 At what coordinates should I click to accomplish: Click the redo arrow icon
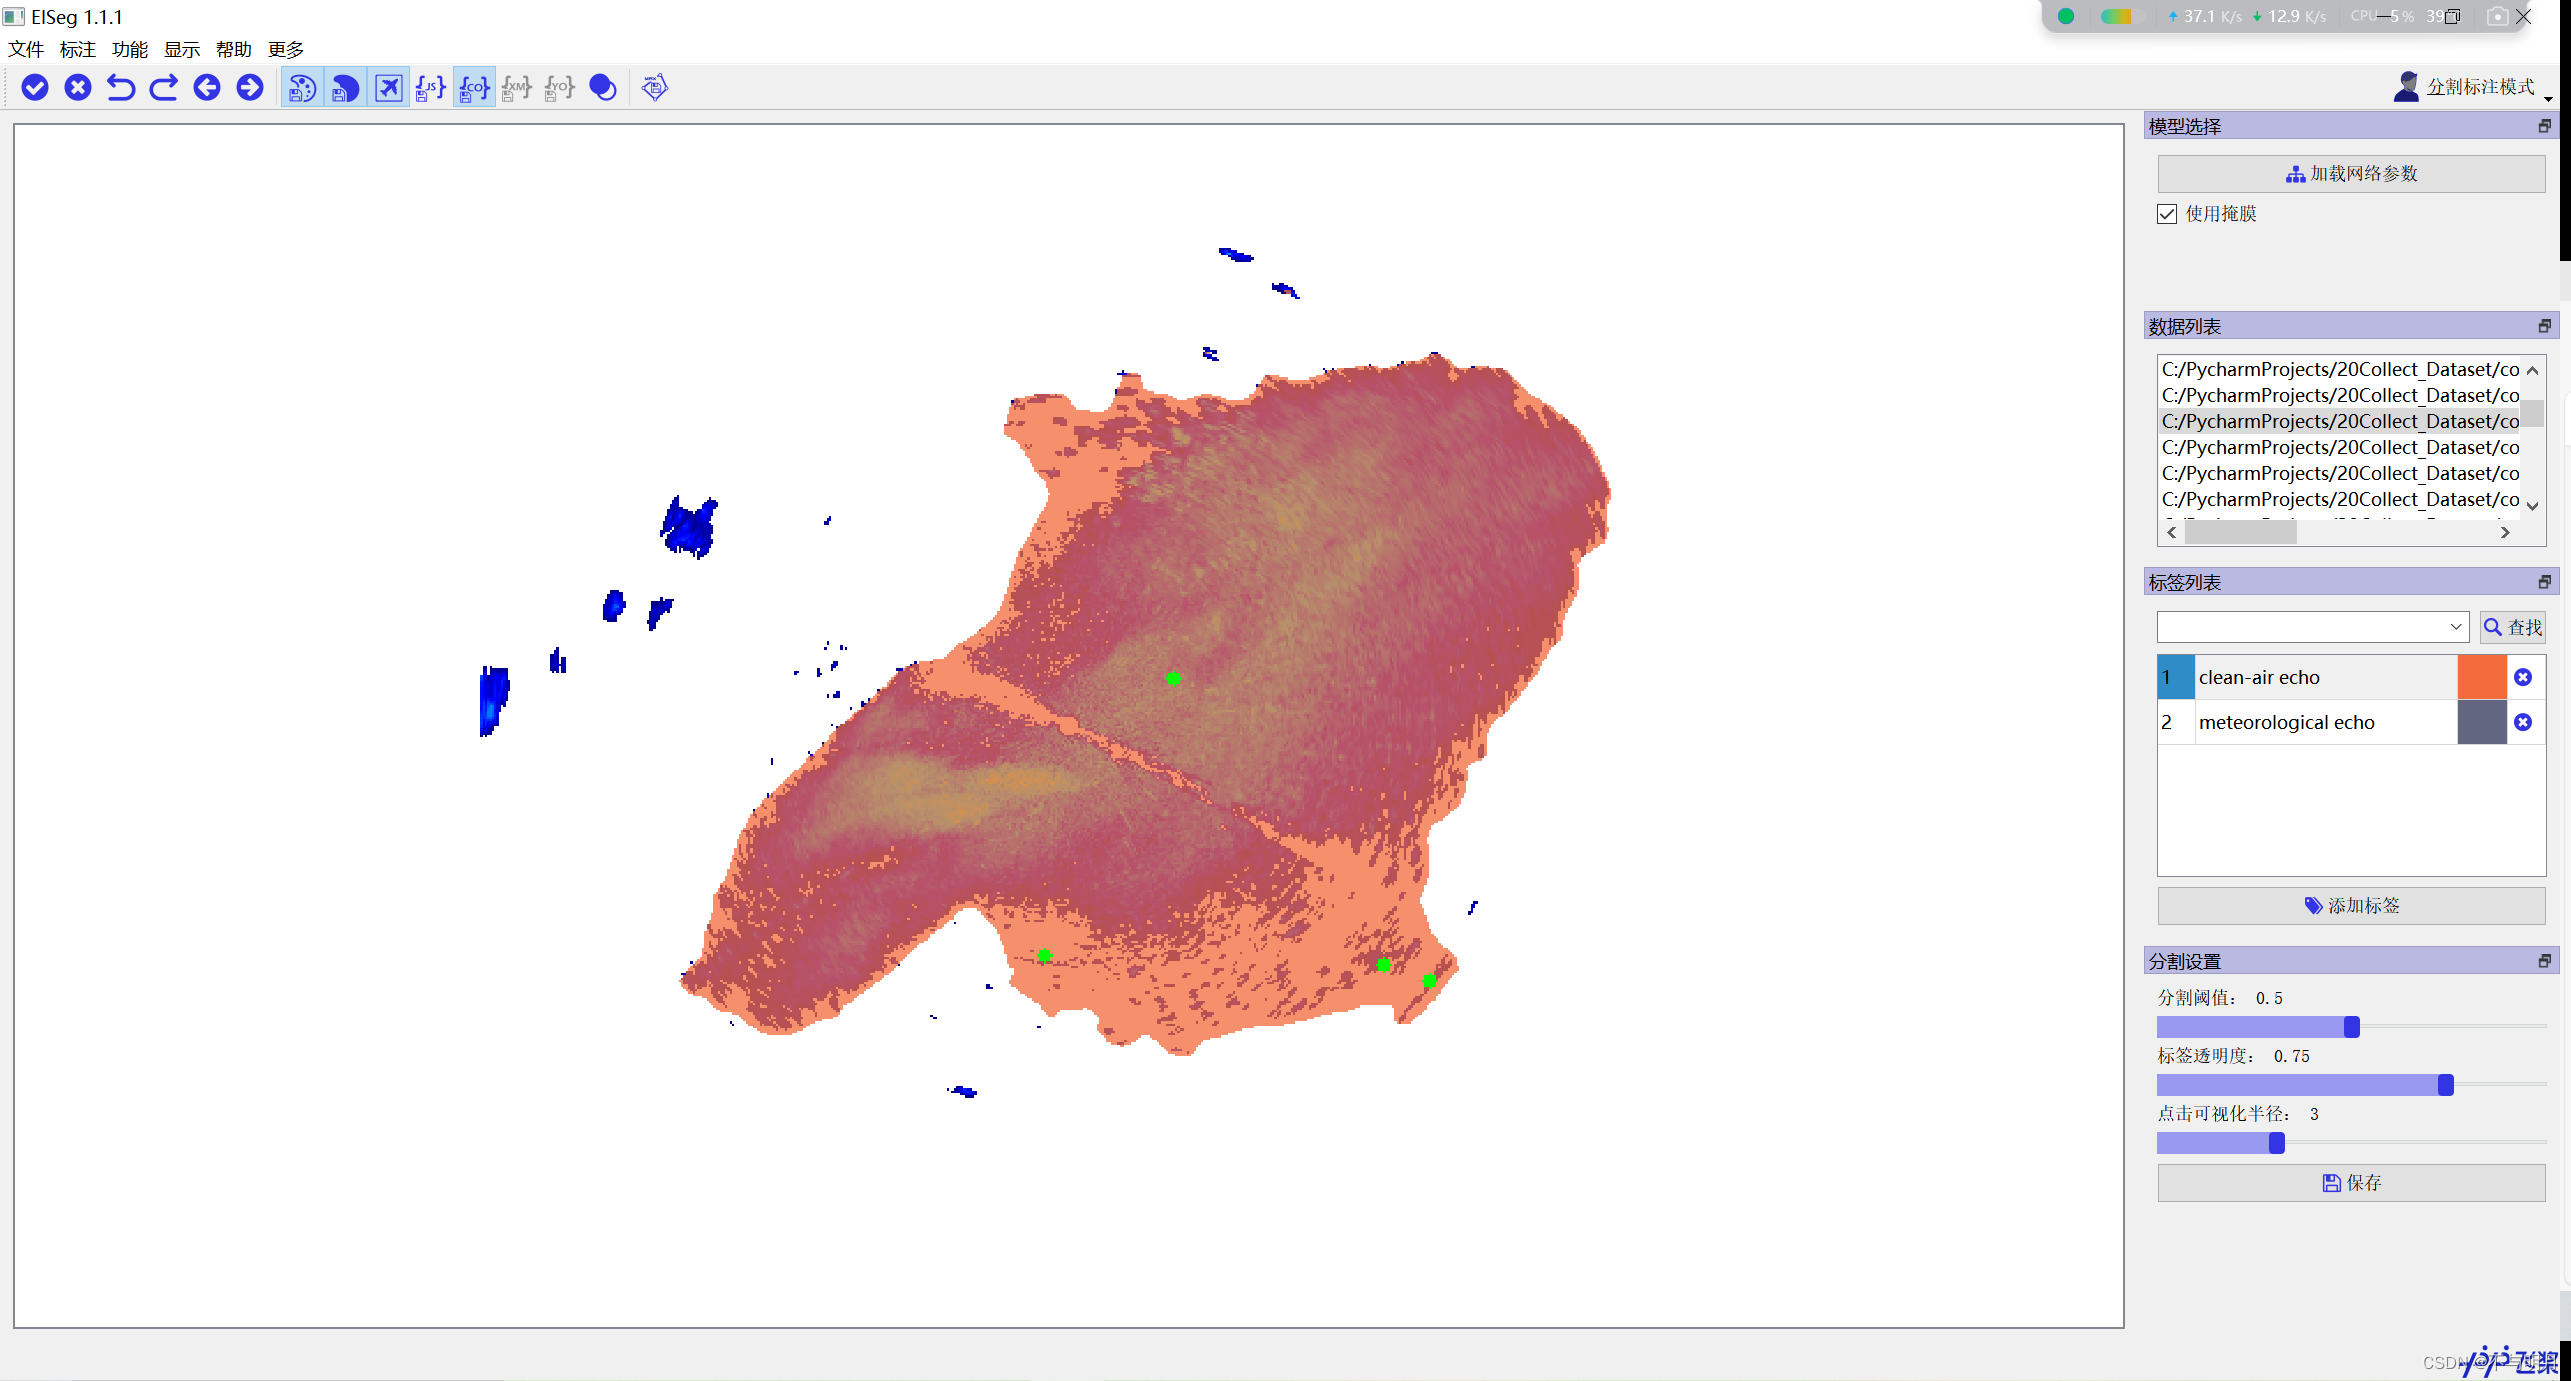164,88
